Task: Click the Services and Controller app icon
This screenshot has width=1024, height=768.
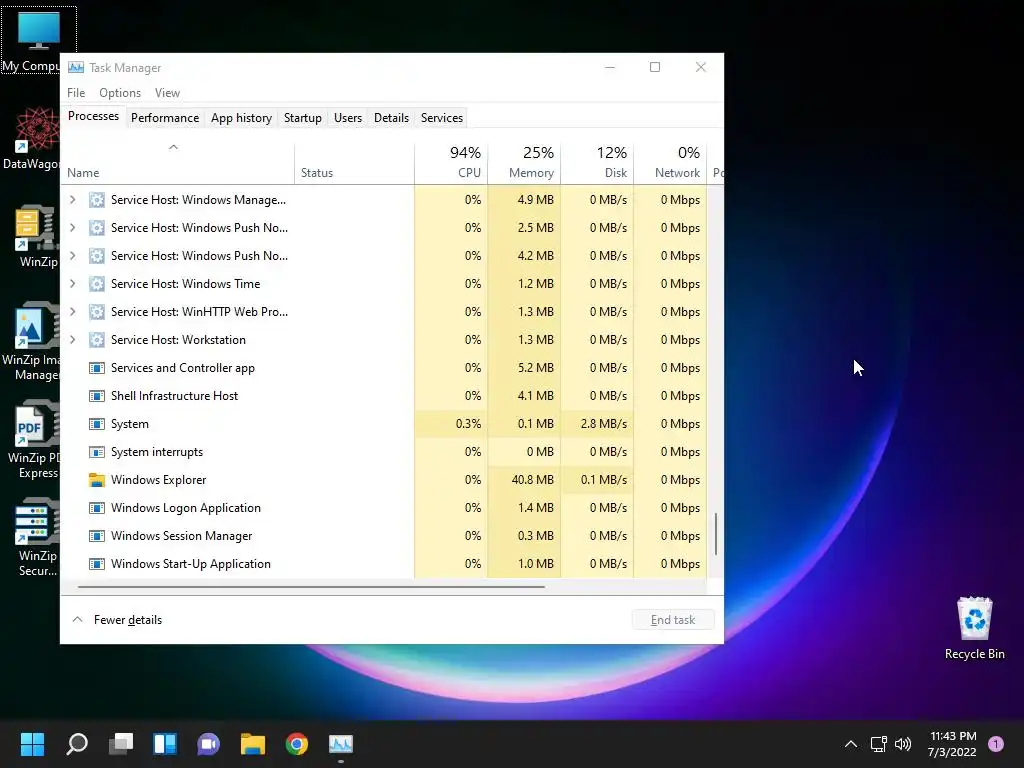Action: 97,368
